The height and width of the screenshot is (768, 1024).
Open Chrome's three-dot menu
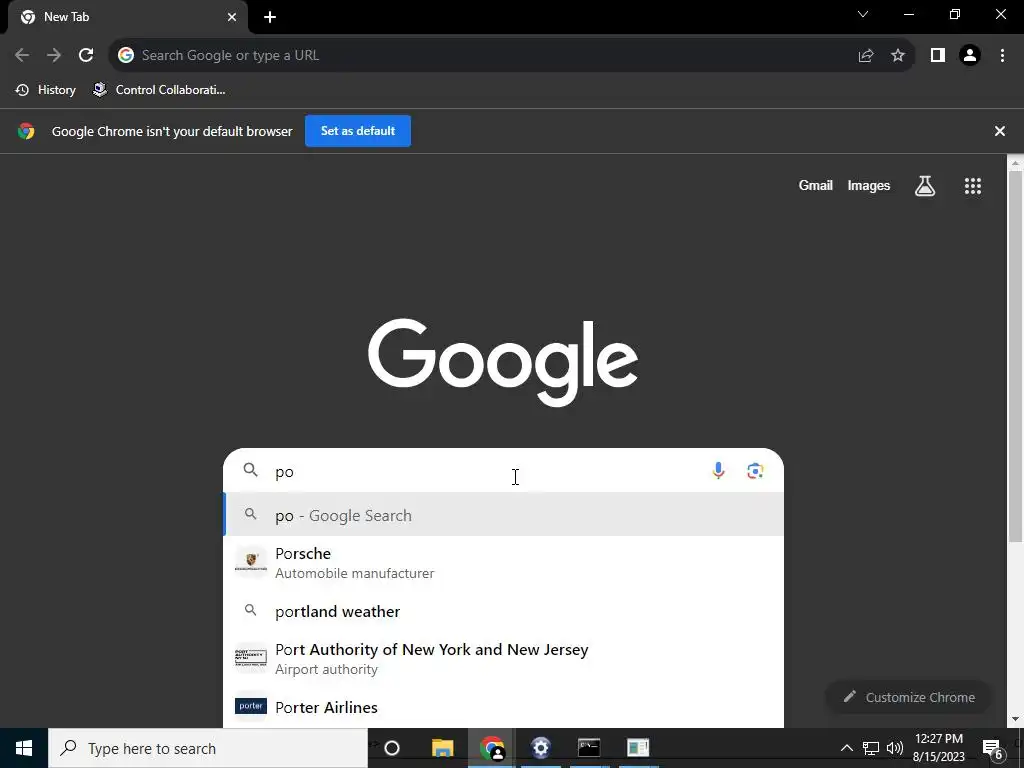[x=1002, y=56]
